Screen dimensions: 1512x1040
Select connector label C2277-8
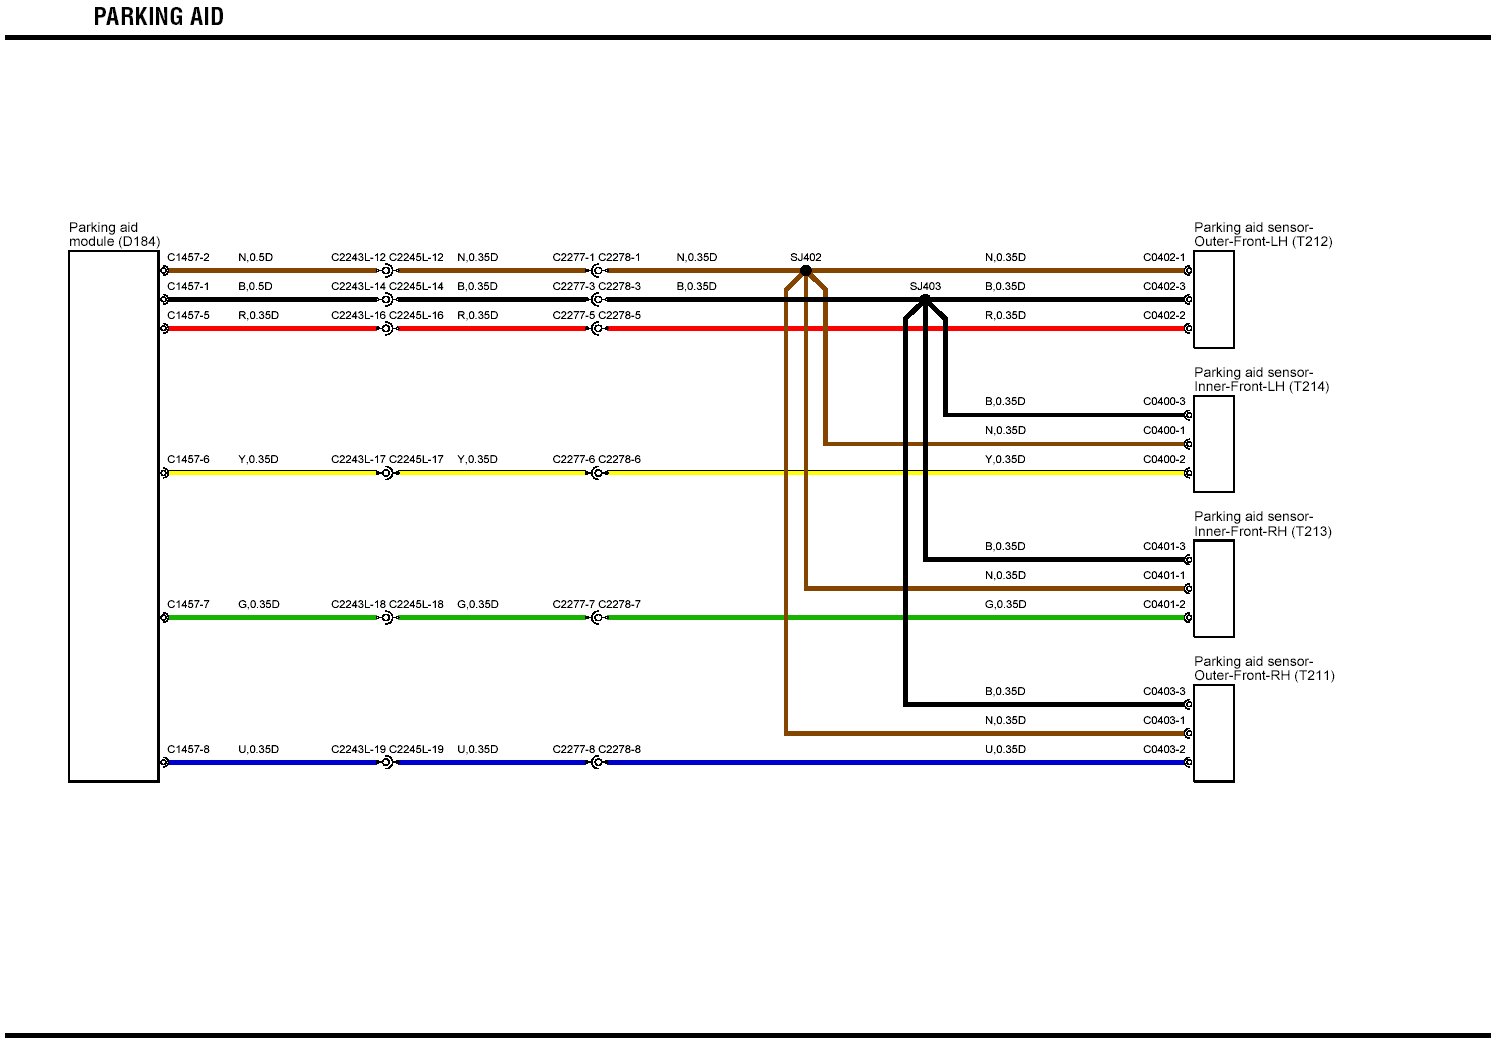pos(574,750)
